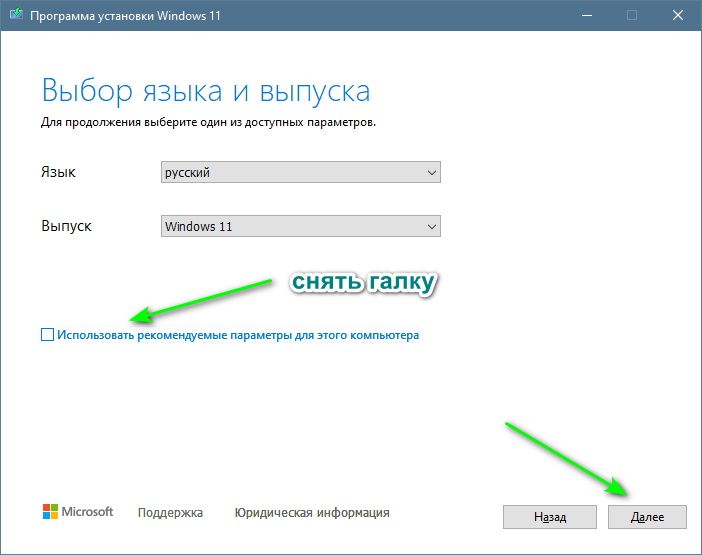Close the Windows 11 setup window
Viewport: 702px width, 555px height.
click(678, 15)
